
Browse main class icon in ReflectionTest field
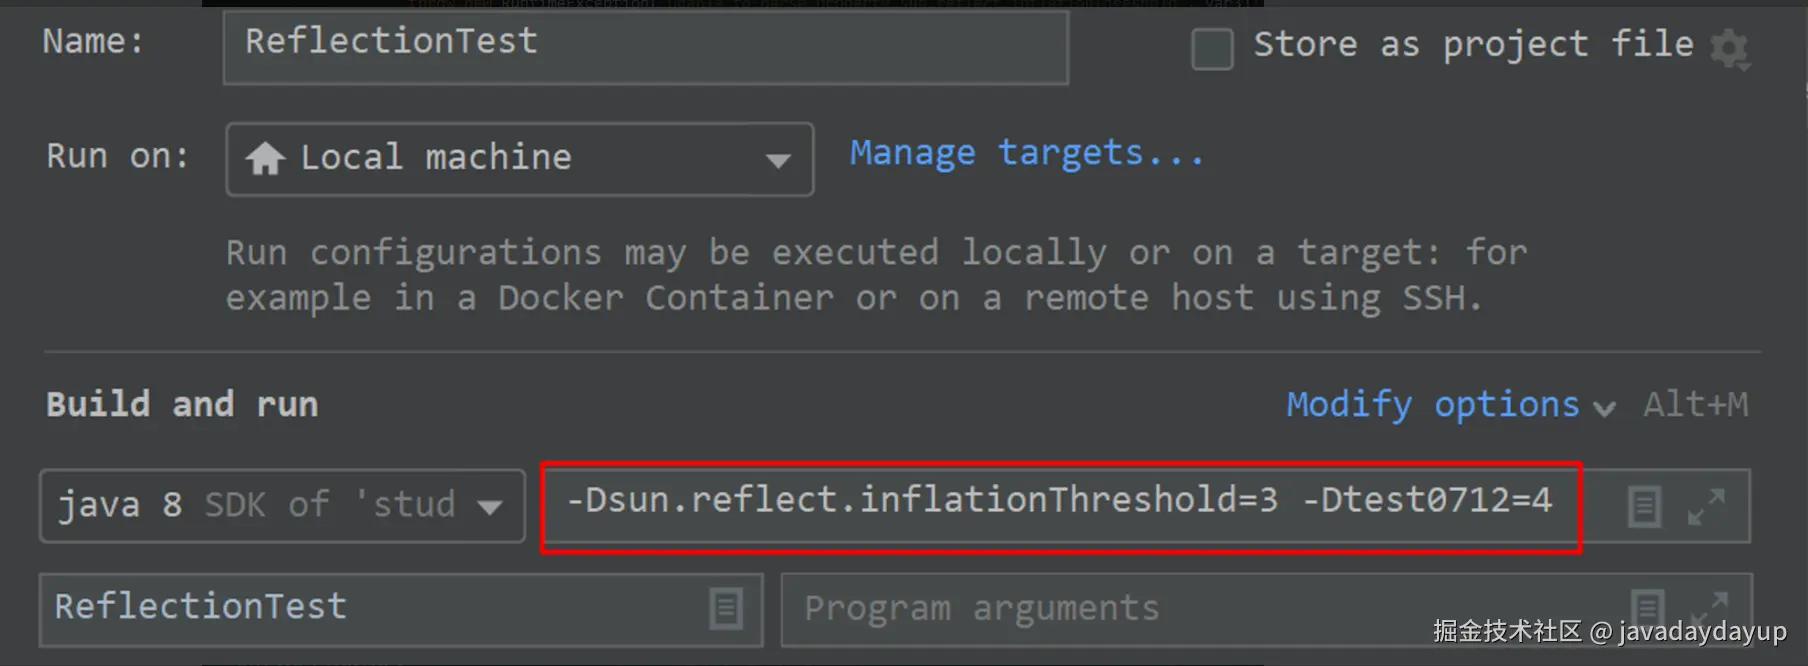[x=726, y=608]
